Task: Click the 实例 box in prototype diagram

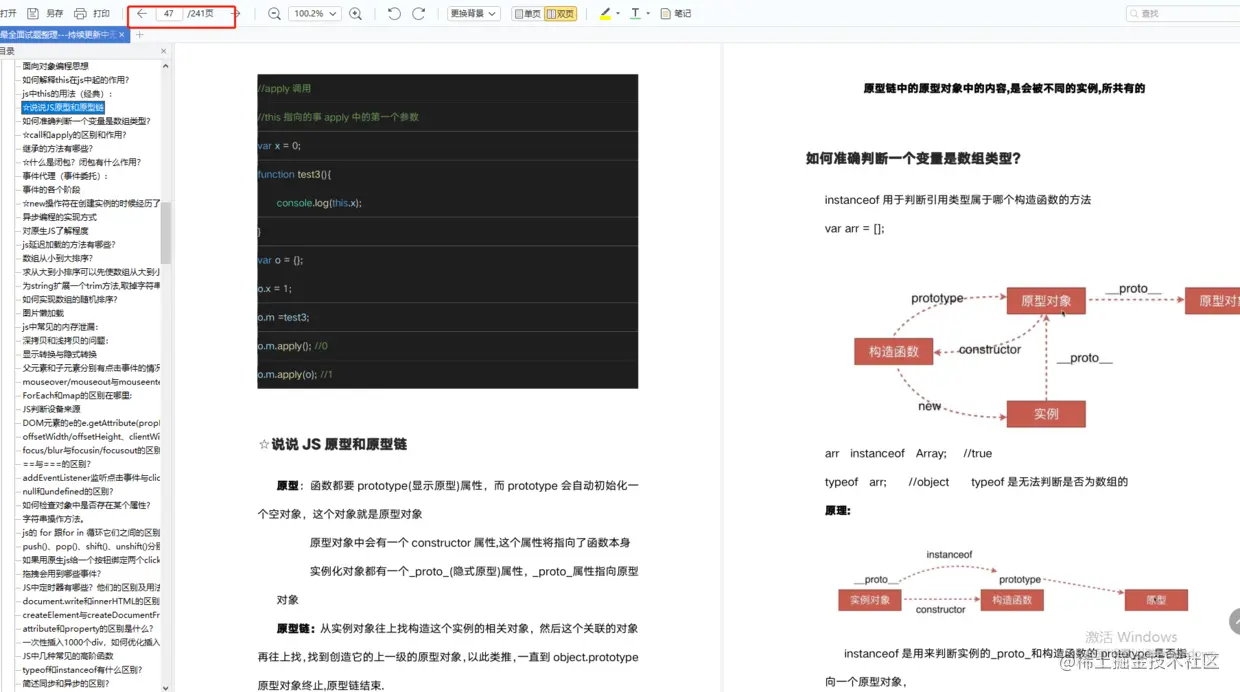Action: click(x=1046, y=414)
